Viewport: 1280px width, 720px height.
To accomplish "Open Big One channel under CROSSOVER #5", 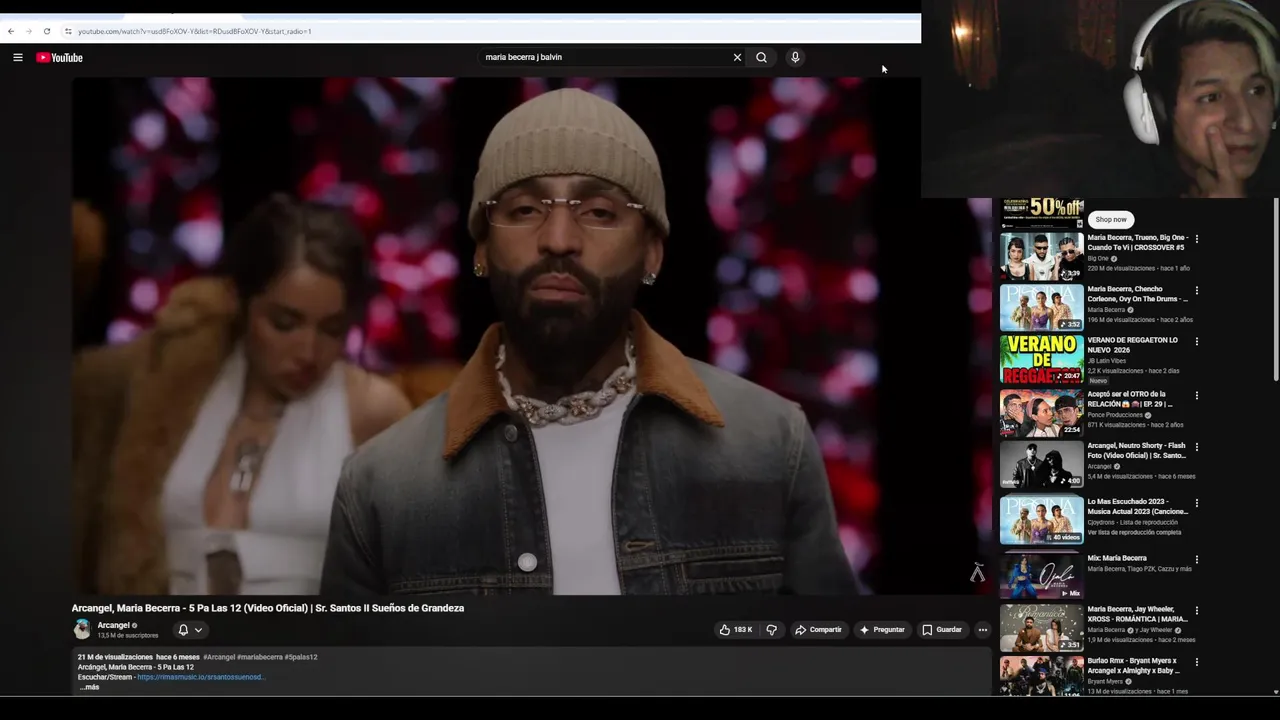I will (1098, 259).
